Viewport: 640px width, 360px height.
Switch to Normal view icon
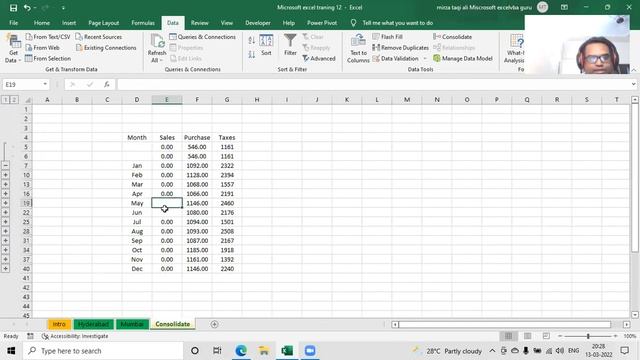click(x=509, y=336)
